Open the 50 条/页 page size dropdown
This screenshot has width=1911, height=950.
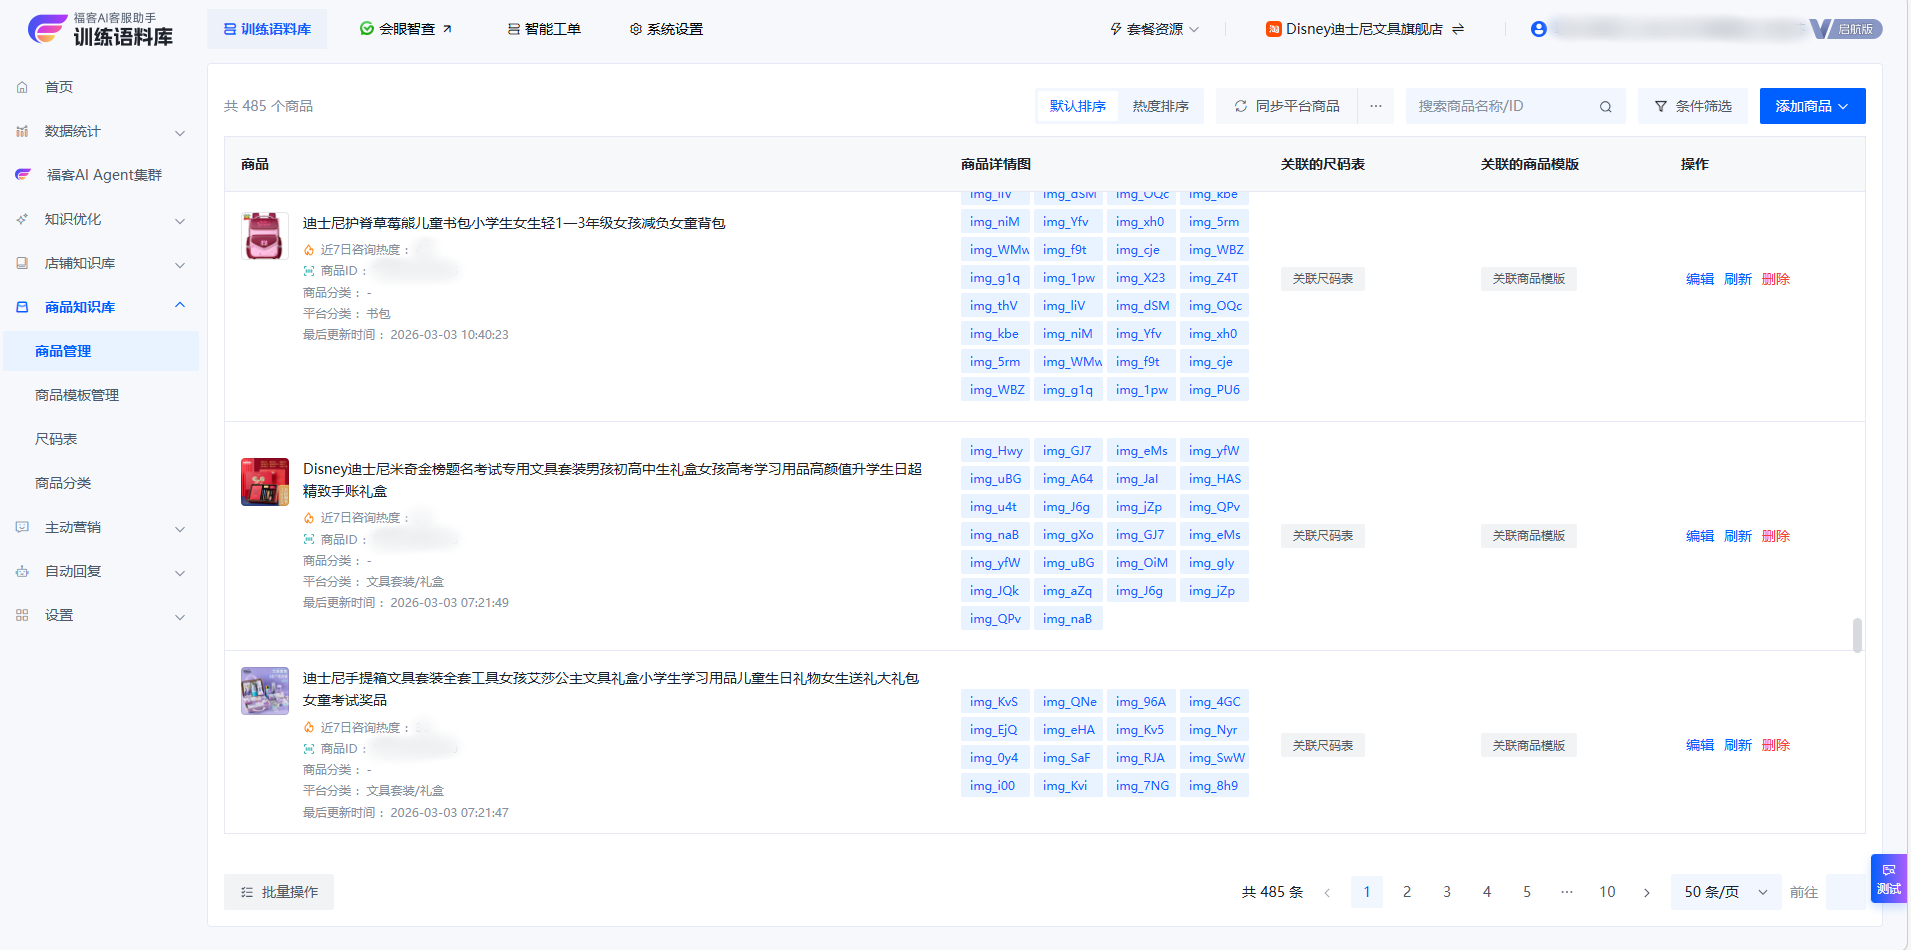pos(1726,892)
